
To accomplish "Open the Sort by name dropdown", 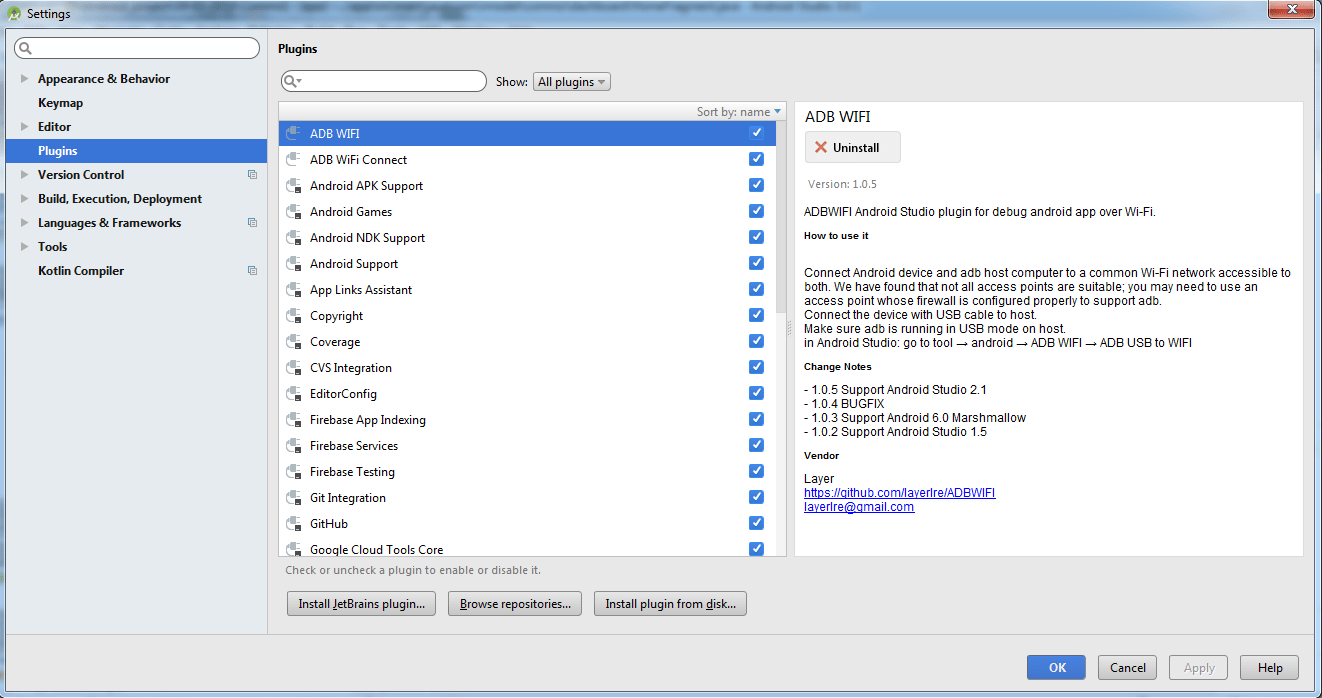I will 740,112.
